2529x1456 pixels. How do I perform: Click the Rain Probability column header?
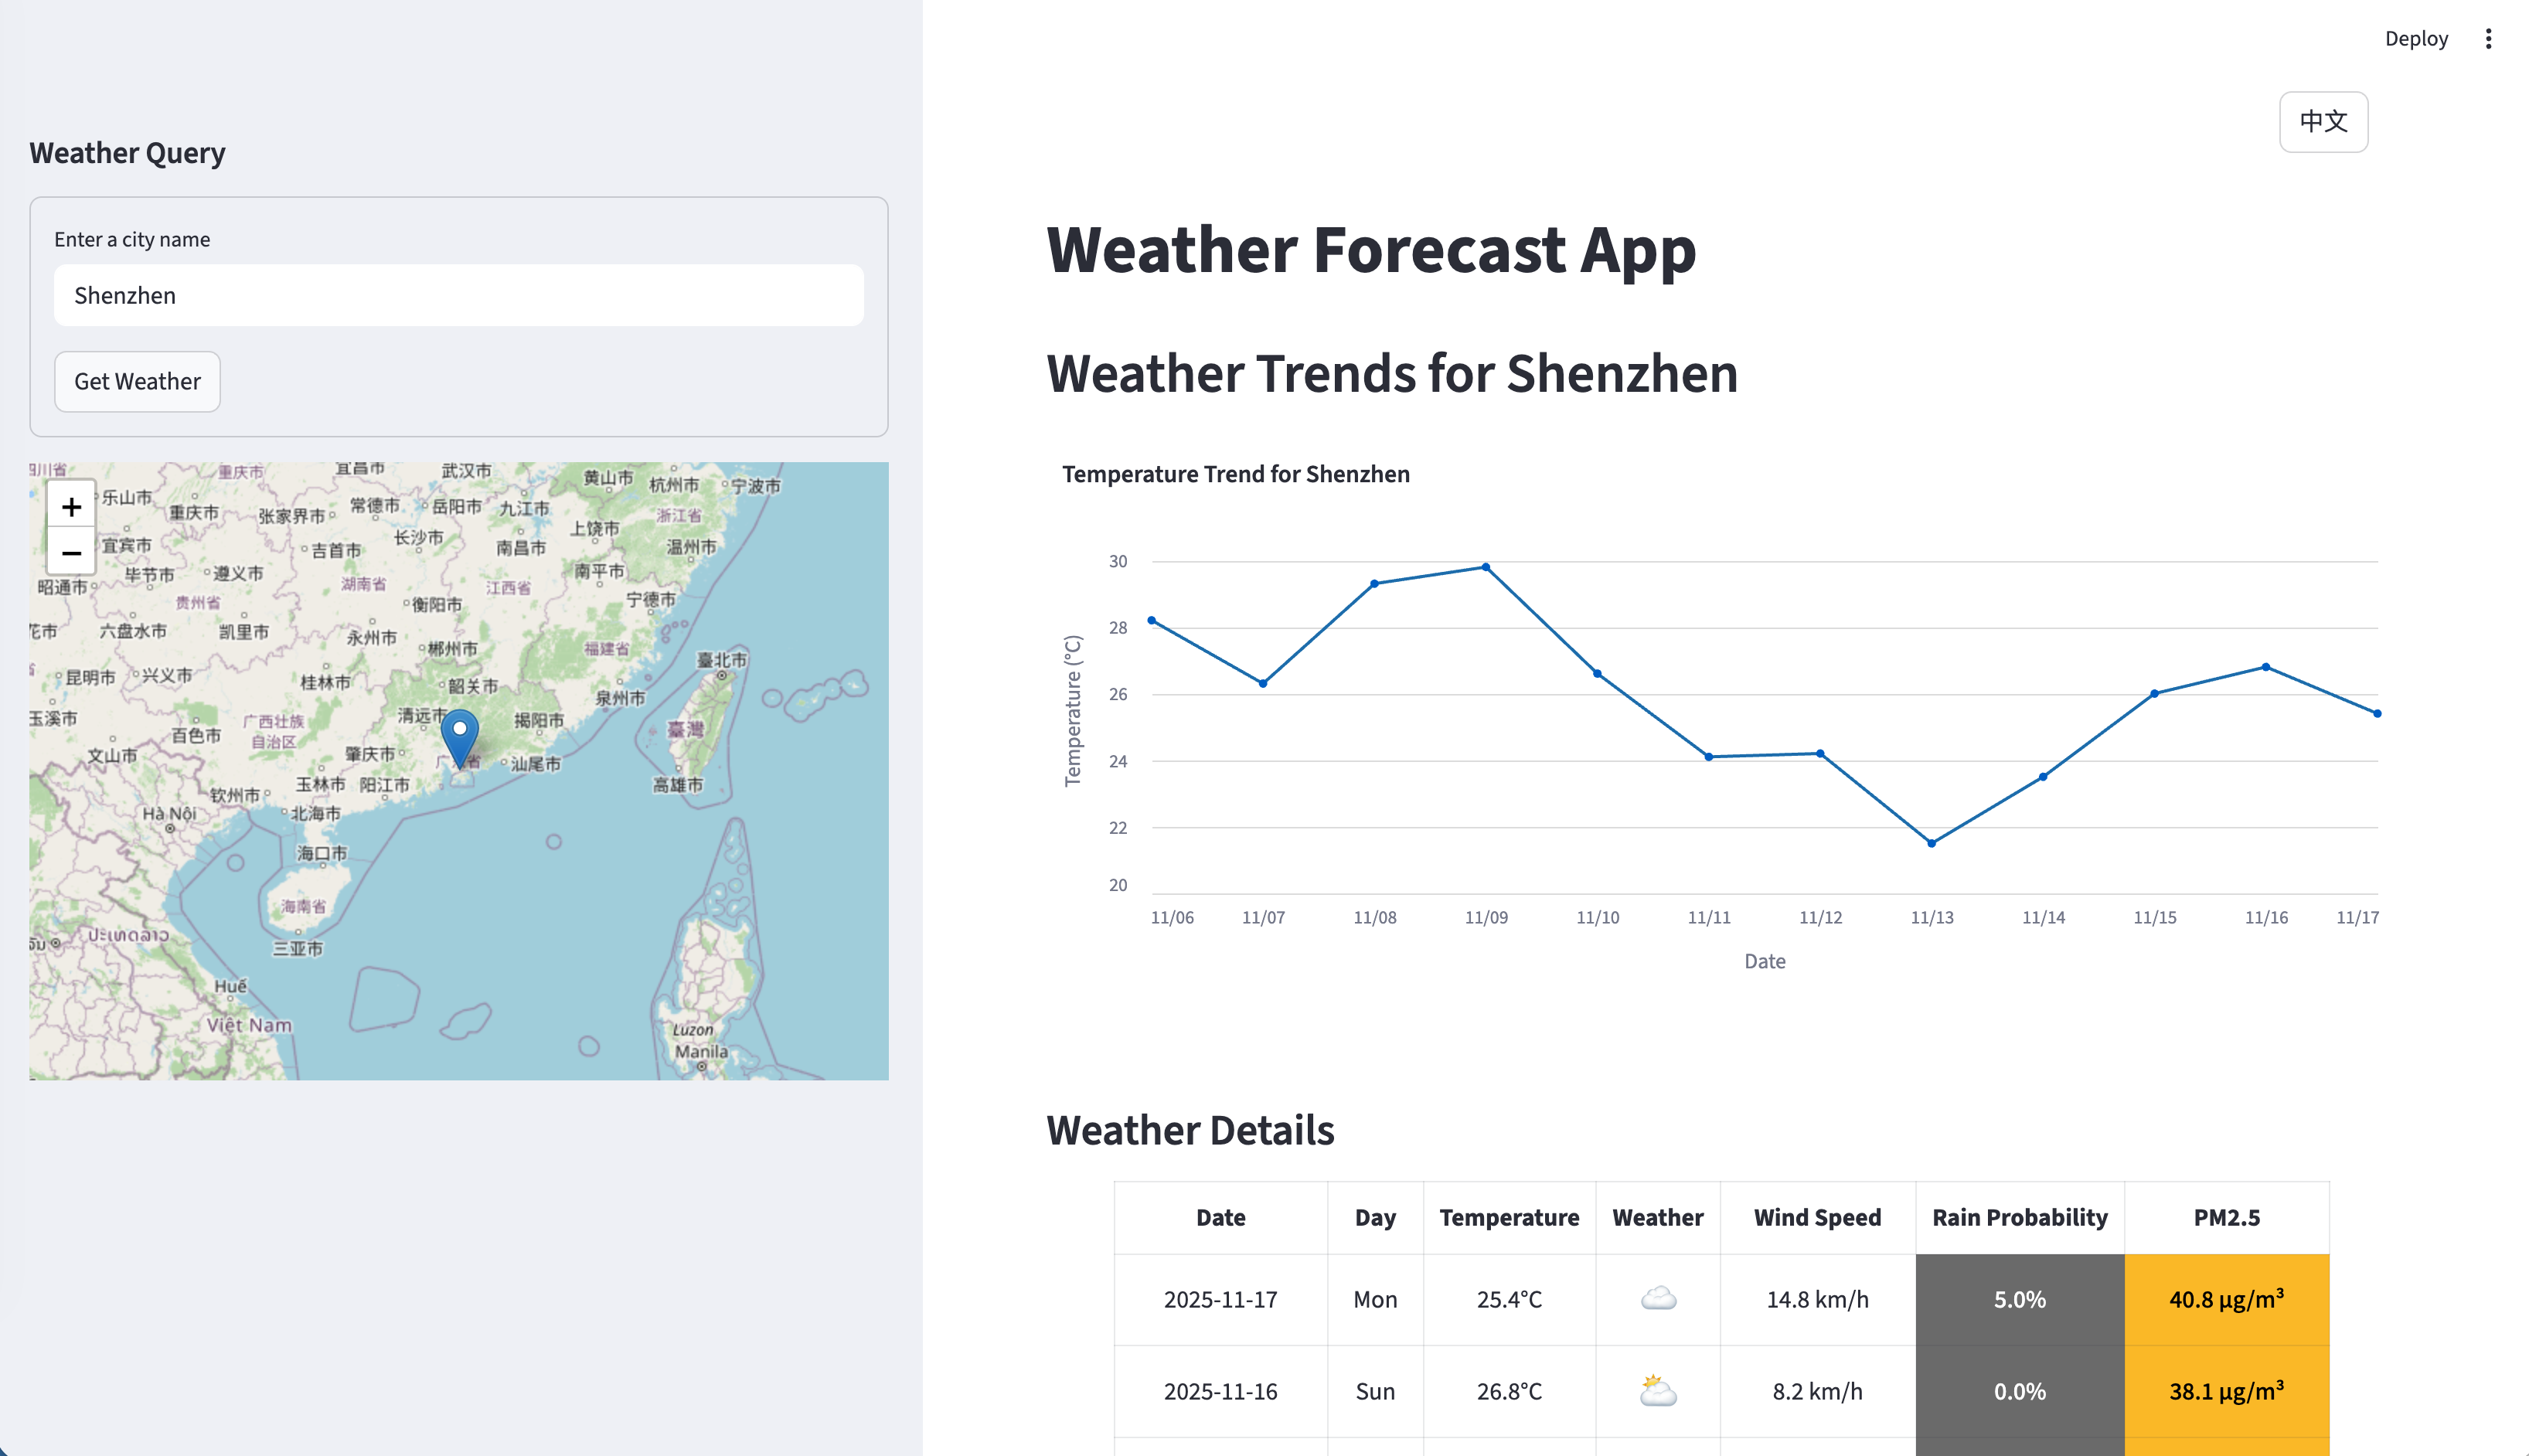(x=2019, y=1218)
